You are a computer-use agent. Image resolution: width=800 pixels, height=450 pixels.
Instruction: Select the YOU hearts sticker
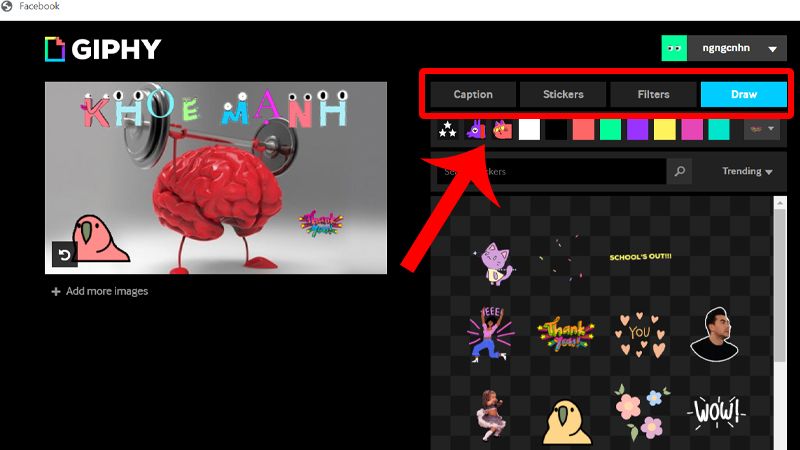(x=639, y=335)
